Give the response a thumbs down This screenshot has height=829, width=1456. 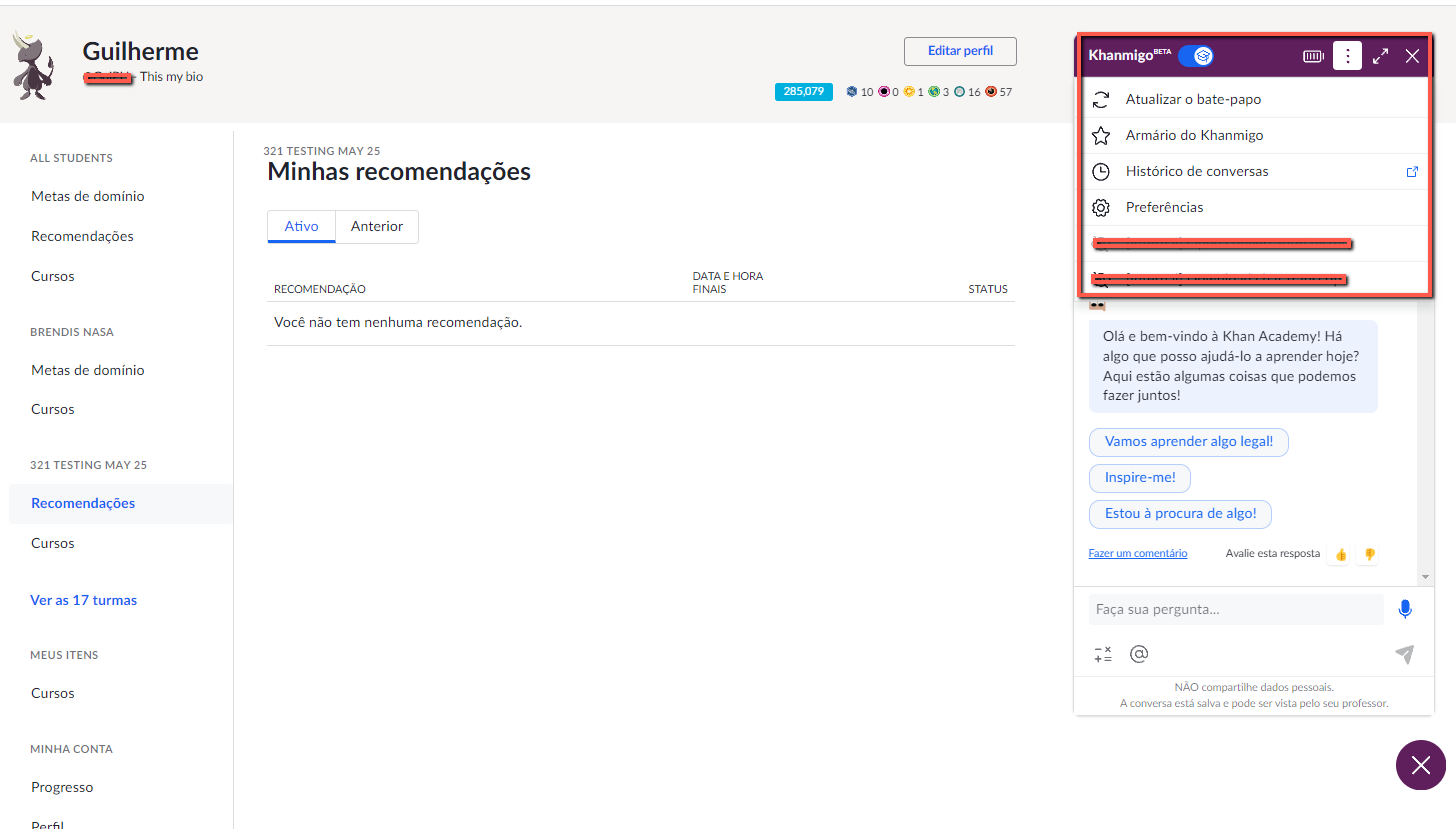tap(1369, 554)
